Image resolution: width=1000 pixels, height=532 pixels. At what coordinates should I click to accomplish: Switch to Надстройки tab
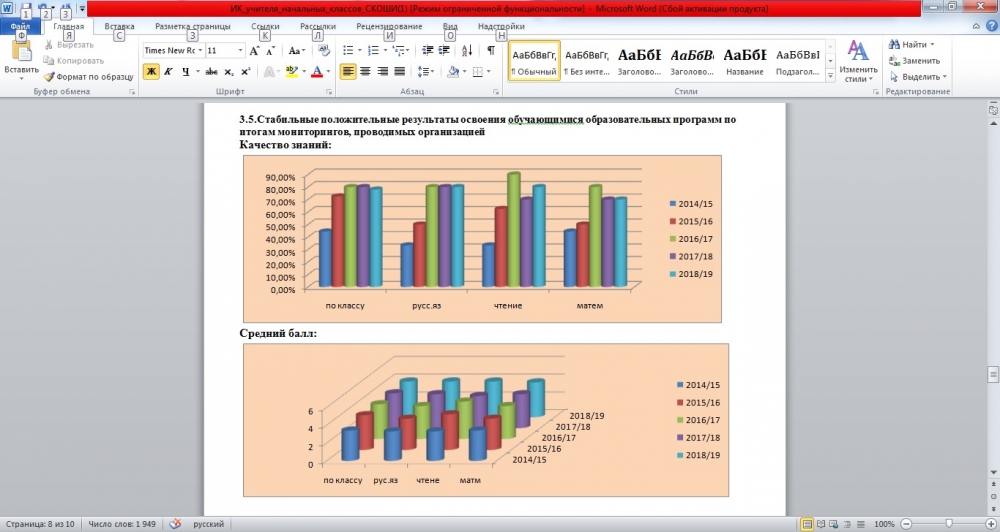[x=501, y=26]
